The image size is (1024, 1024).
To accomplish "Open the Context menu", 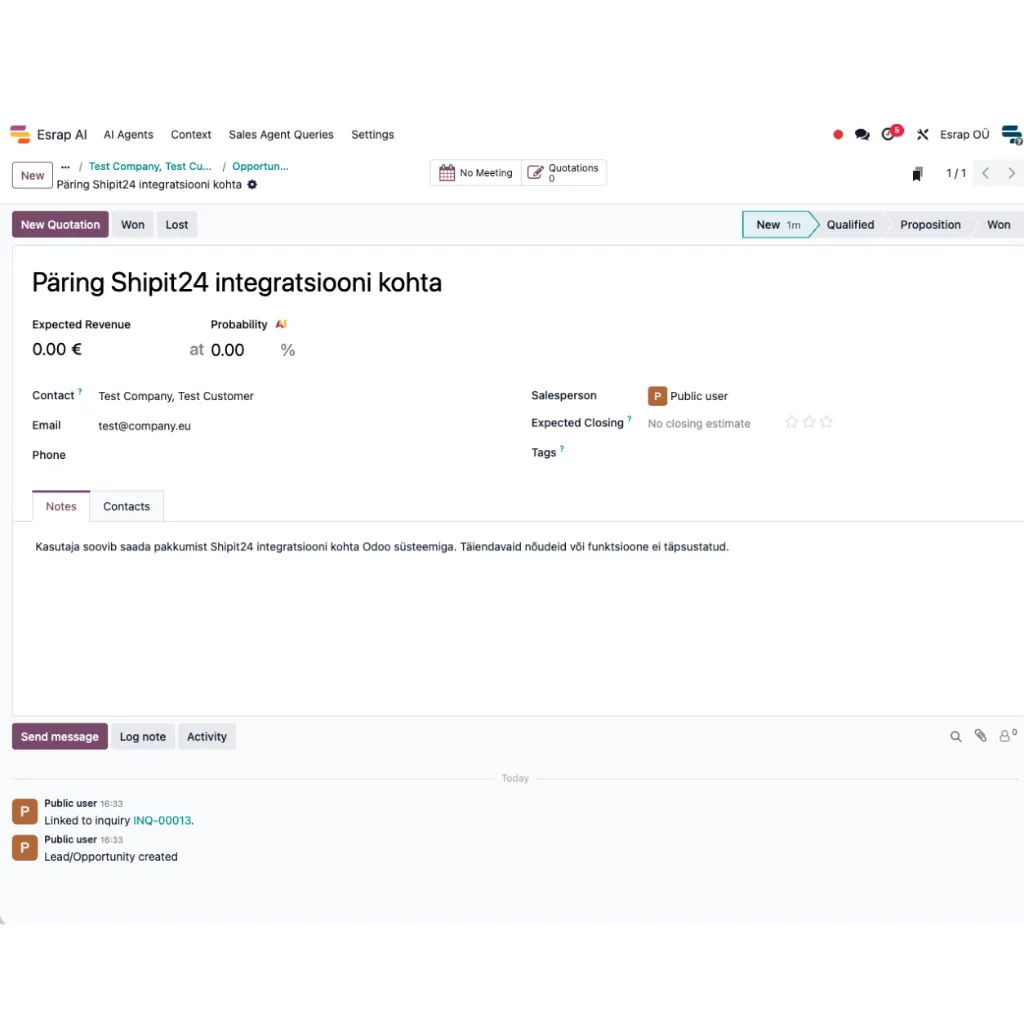I will (x=191, y=135).
